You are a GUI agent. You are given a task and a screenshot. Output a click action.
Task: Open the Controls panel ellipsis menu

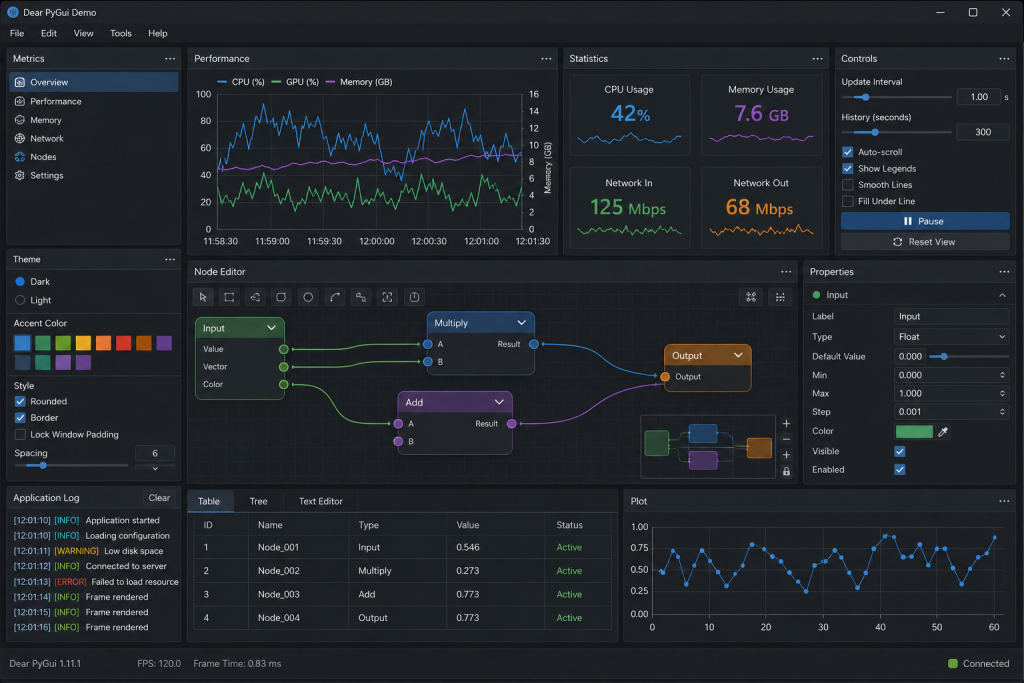1004,59
